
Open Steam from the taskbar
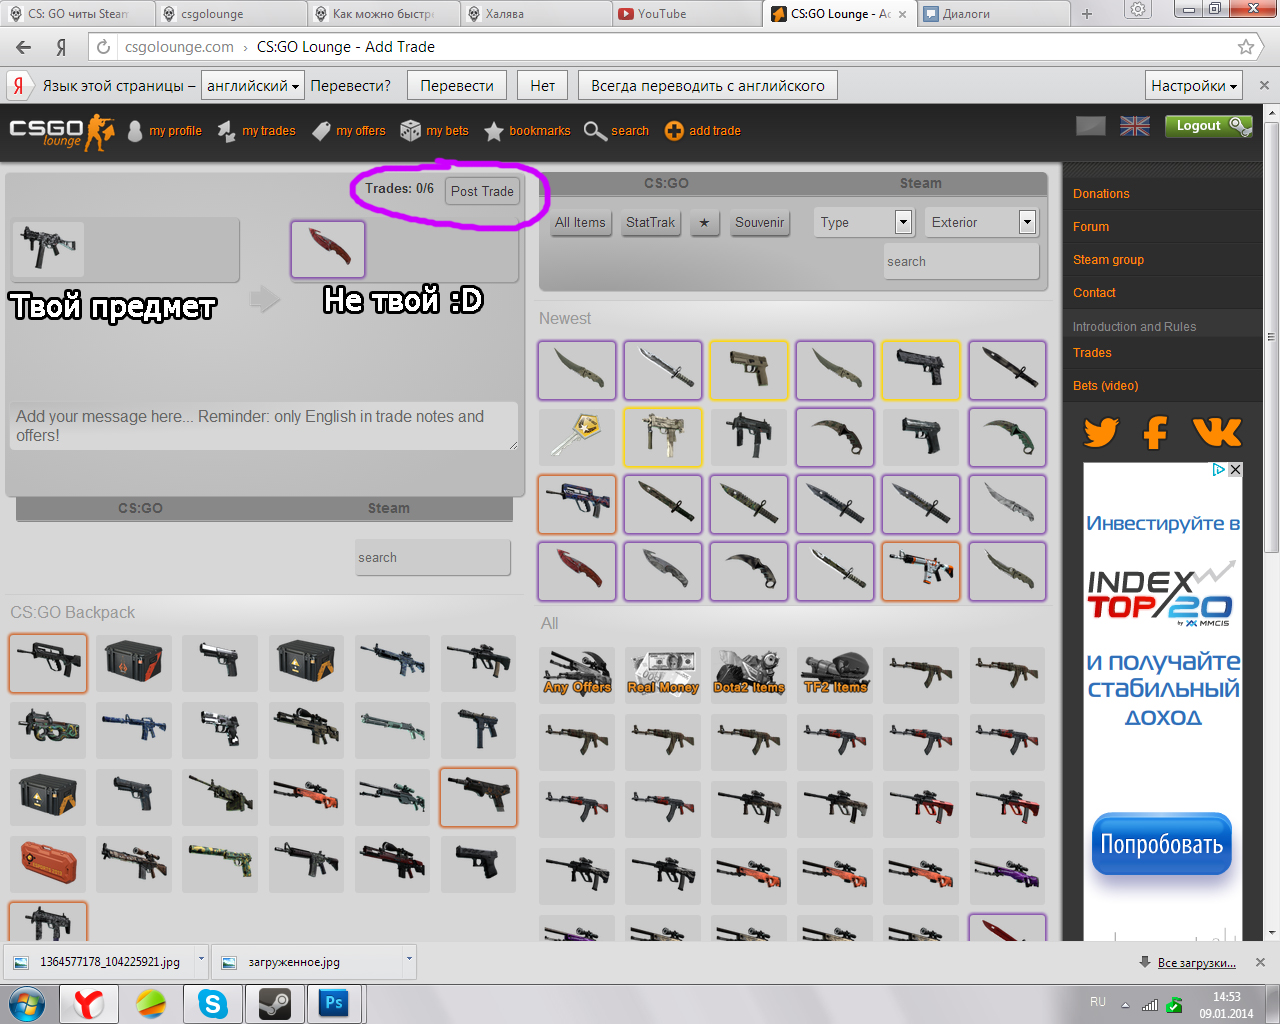(275, 1003)
